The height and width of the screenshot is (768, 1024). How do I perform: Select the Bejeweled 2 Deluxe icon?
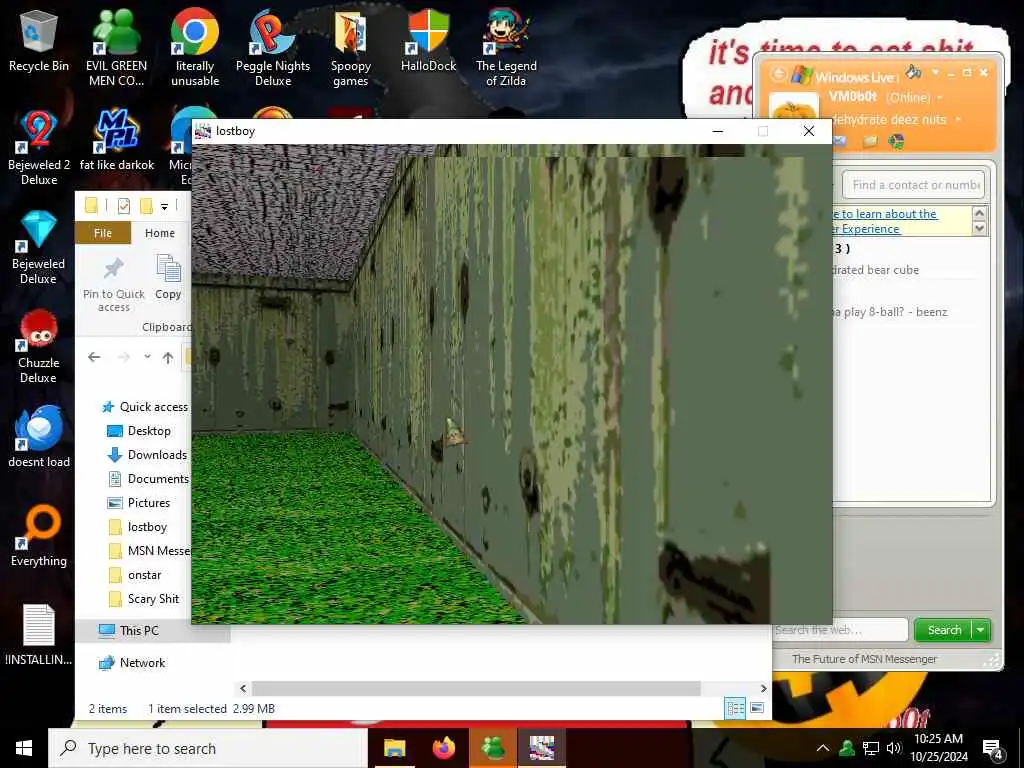coord(39,147)
